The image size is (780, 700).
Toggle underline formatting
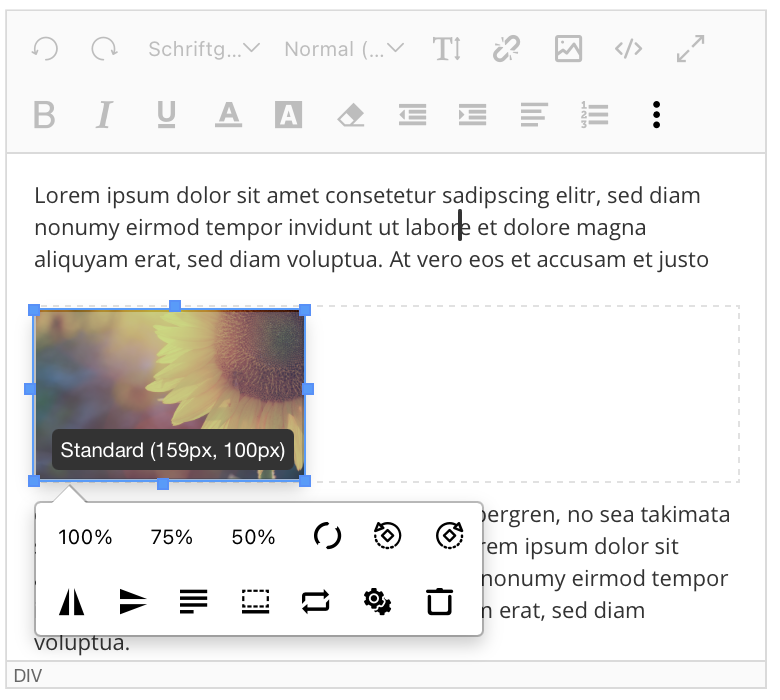(x=166, y=115)
